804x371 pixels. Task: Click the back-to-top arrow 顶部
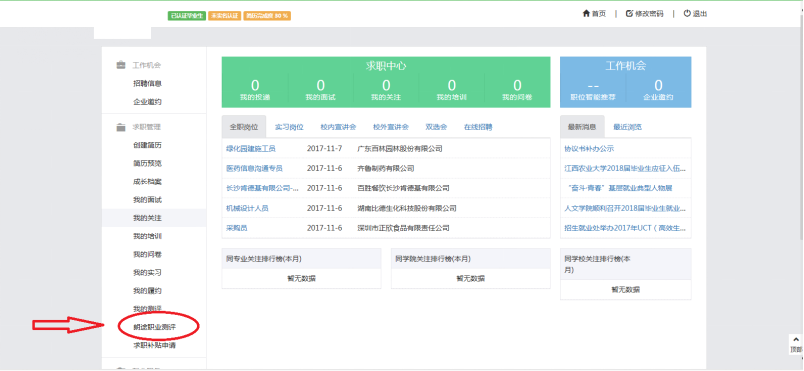pyautogui.click(x=795, y=344)
